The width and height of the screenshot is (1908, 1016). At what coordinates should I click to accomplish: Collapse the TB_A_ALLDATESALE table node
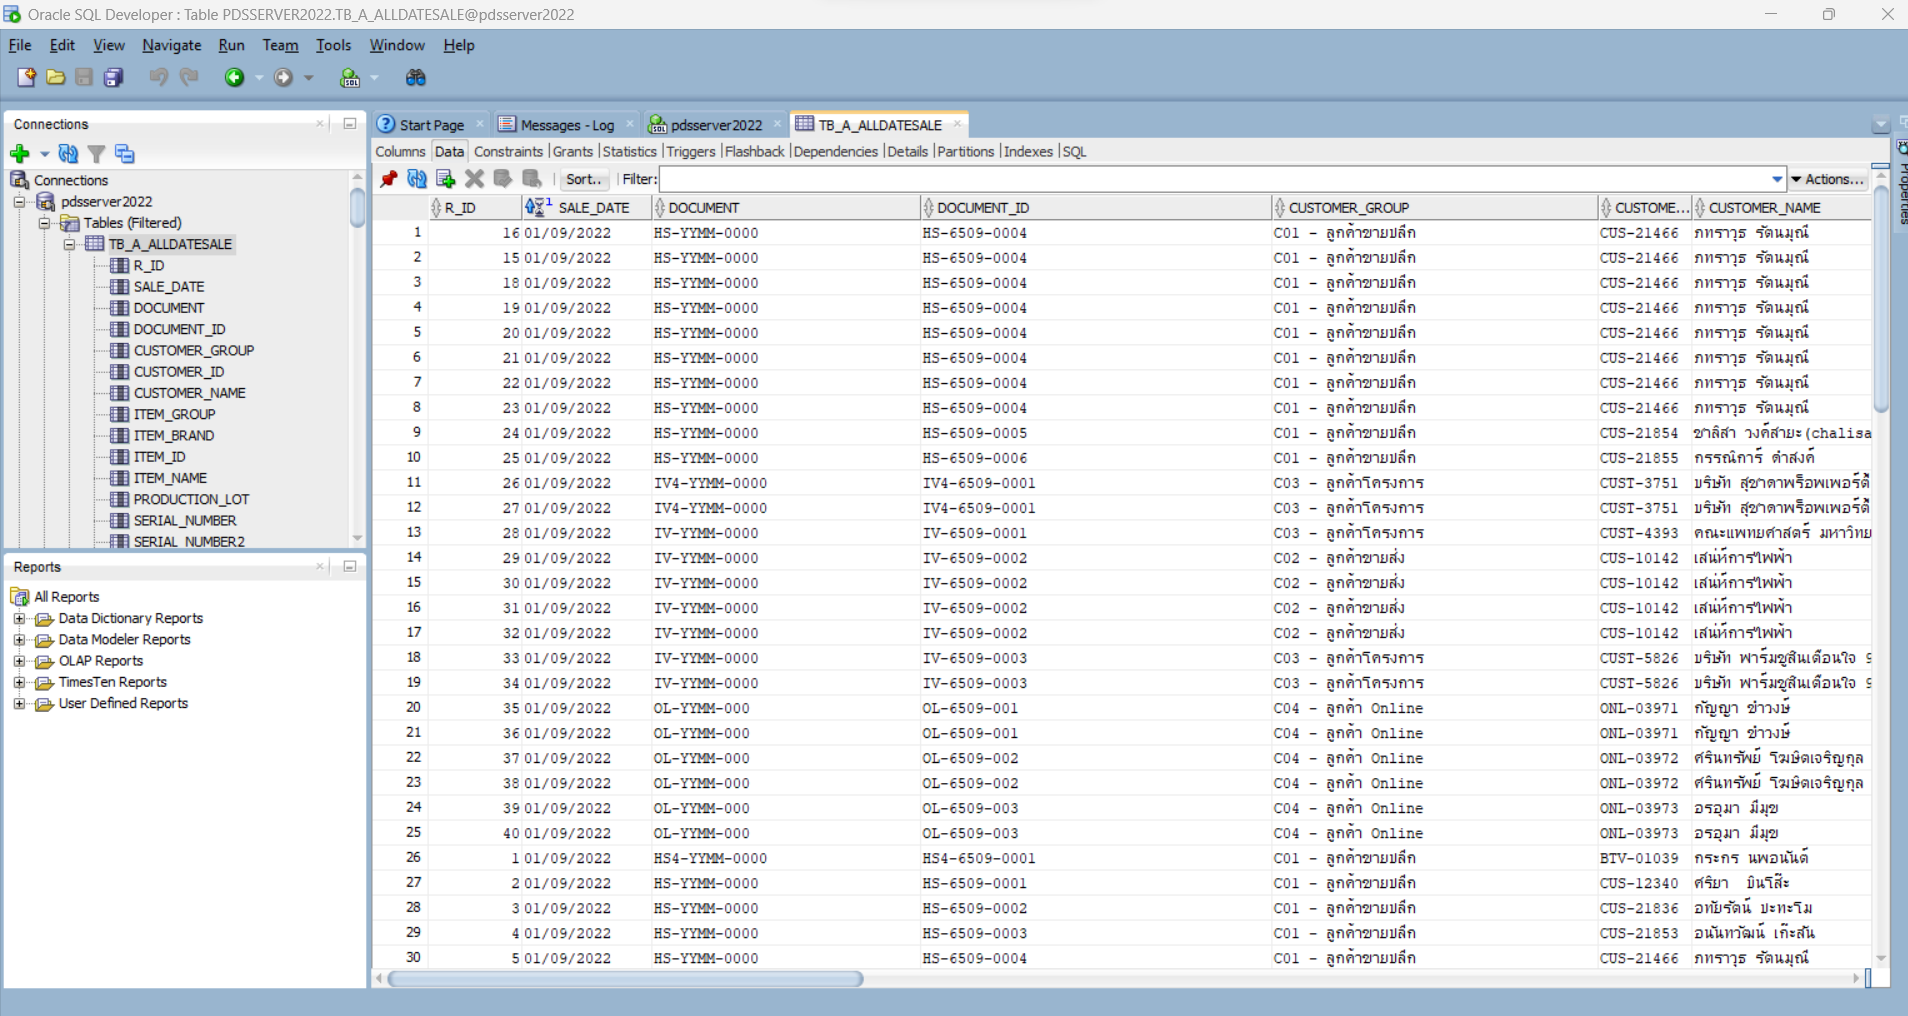pos(69,244)
